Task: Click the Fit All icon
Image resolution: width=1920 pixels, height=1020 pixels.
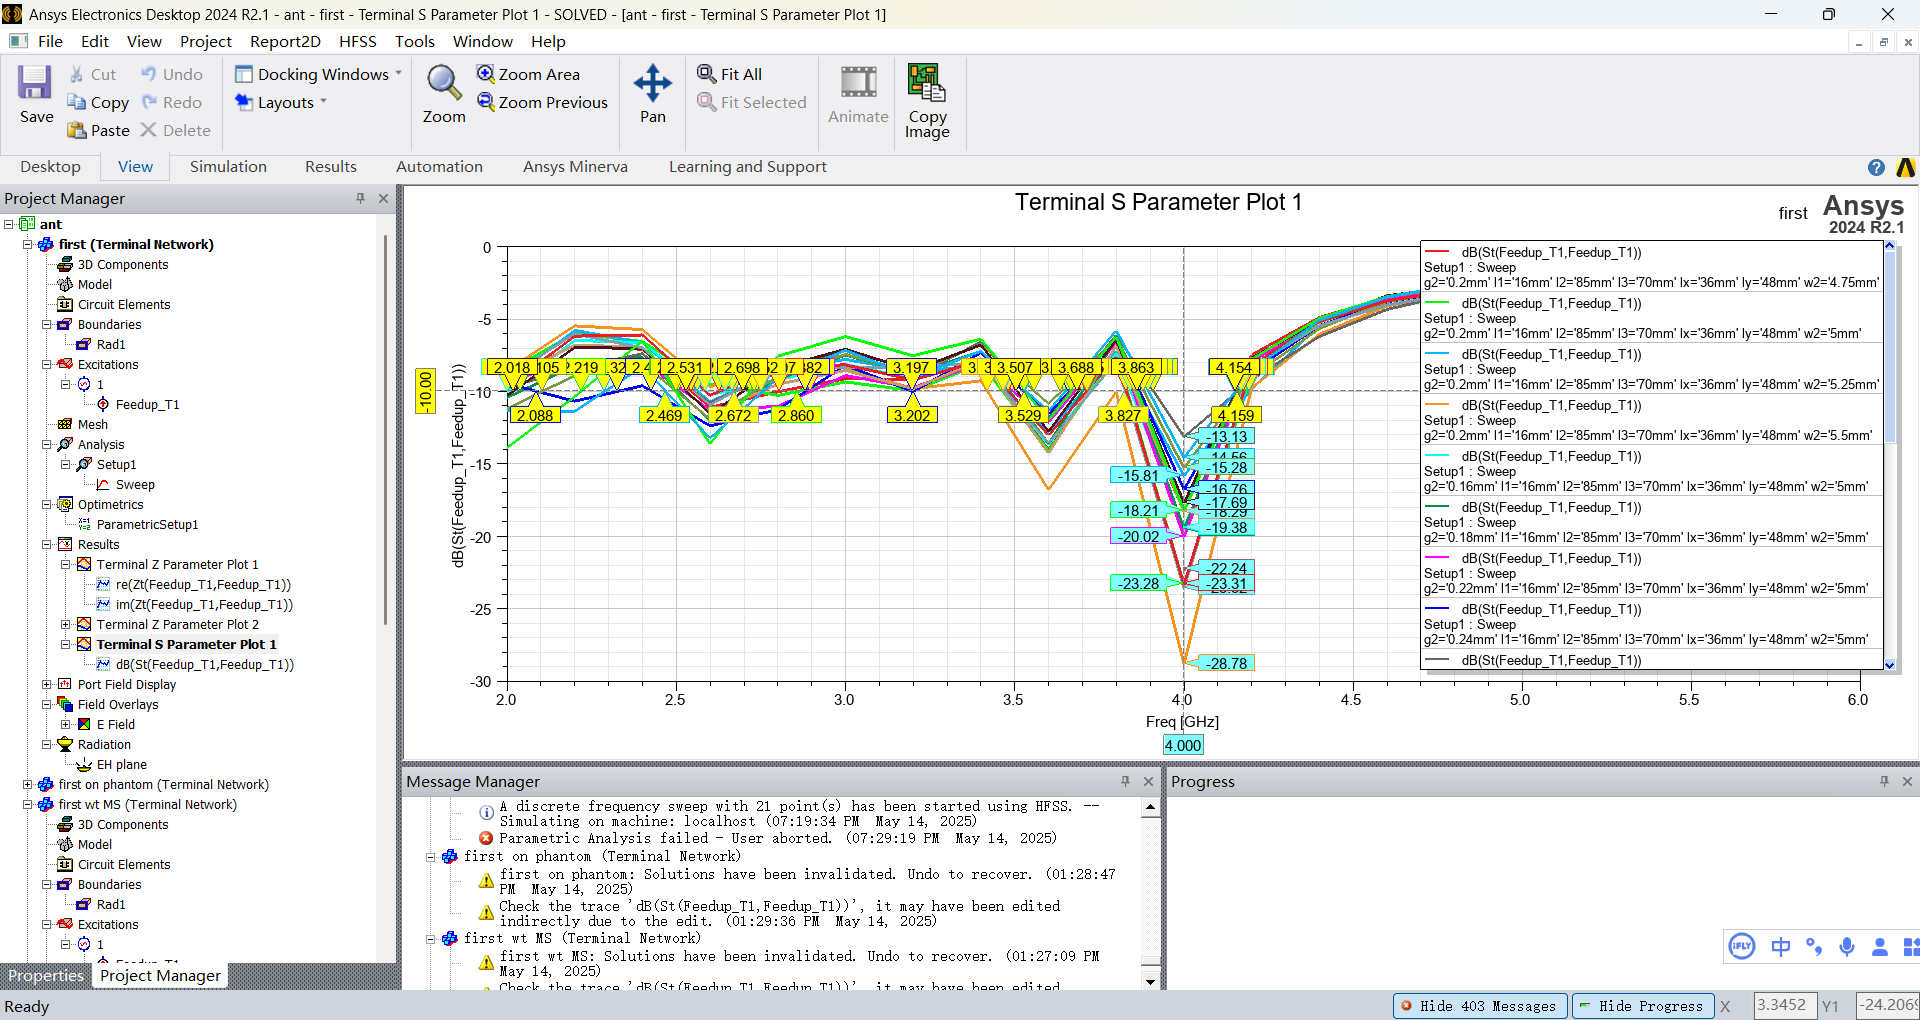Action: click(x=707, y=74)
